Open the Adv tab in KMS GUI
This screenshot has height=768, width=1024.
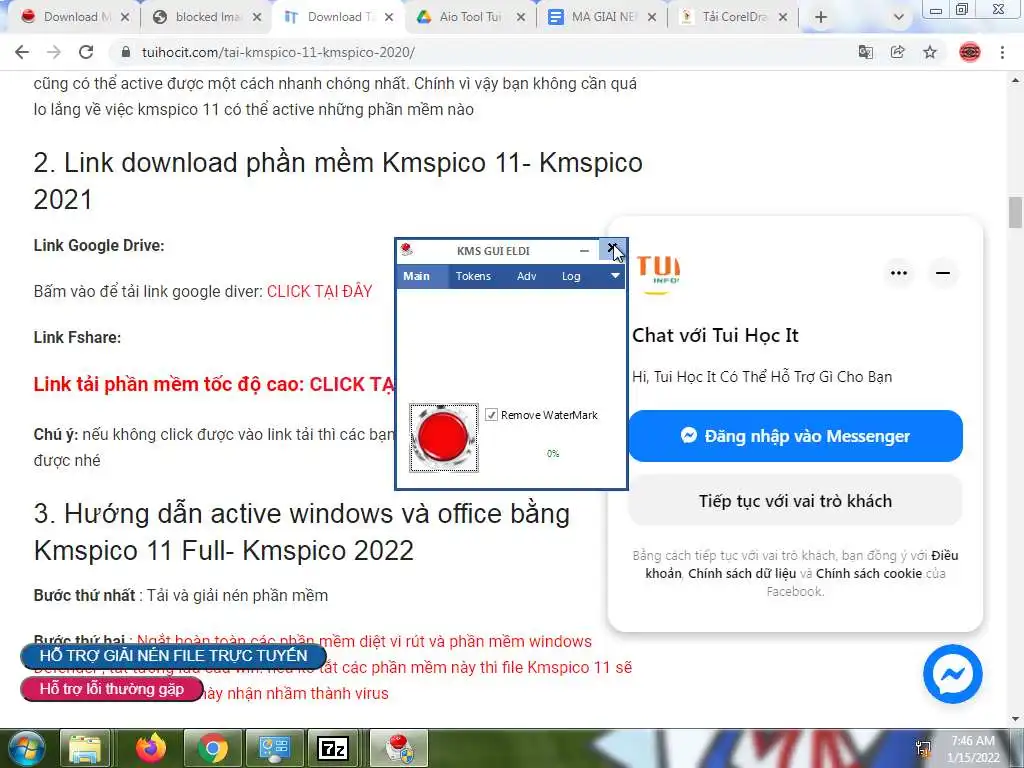526,276
